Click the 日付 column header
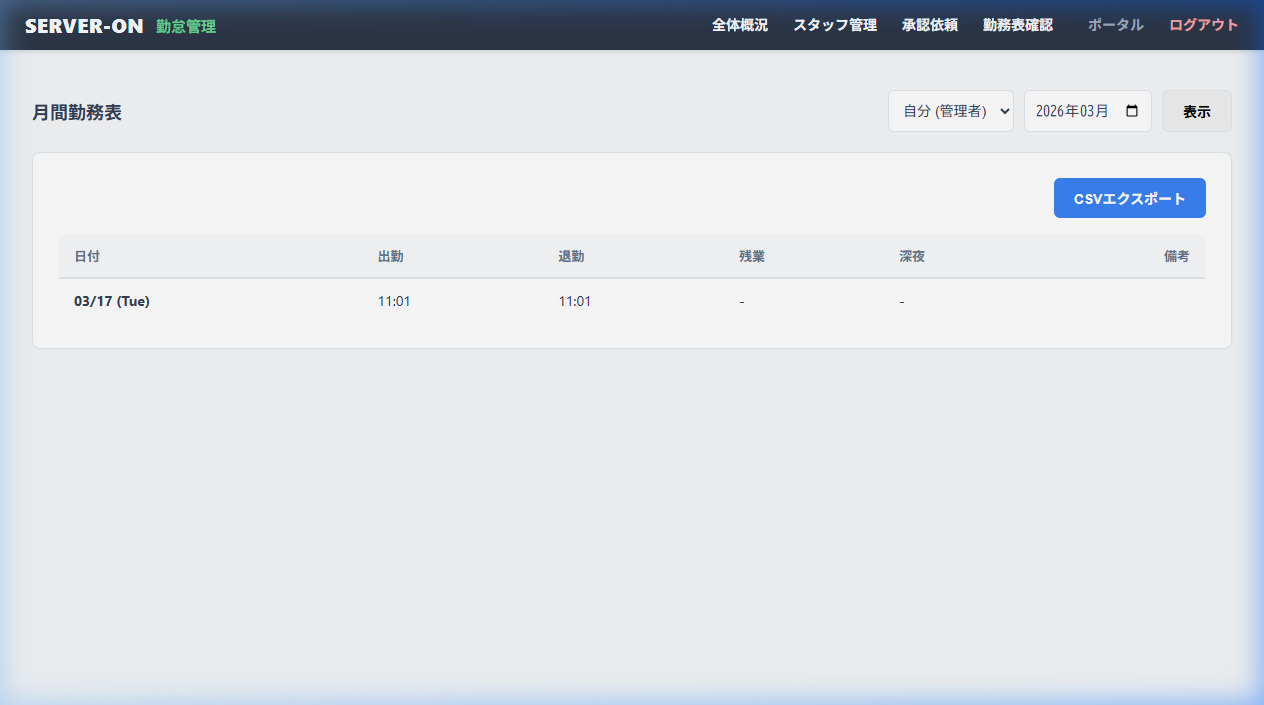 (x=87, y=257)
